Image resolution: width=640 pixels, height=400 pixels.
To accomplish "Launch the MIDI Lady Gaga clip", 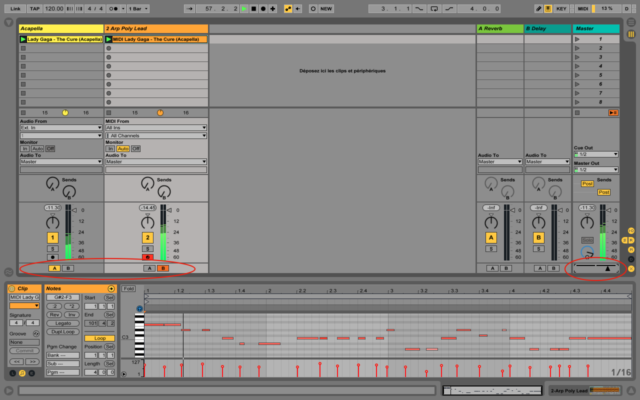I will click(x=109, y=39).
